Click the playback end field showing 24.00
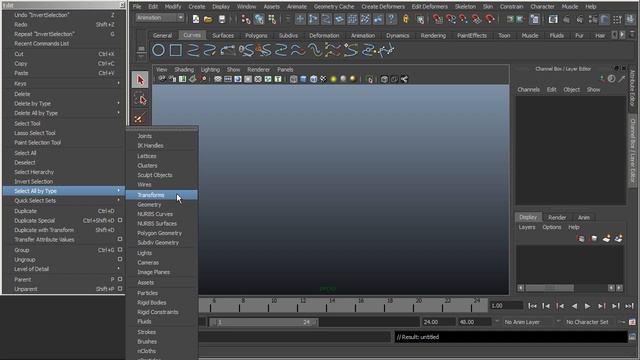 [x=438, y=322]
